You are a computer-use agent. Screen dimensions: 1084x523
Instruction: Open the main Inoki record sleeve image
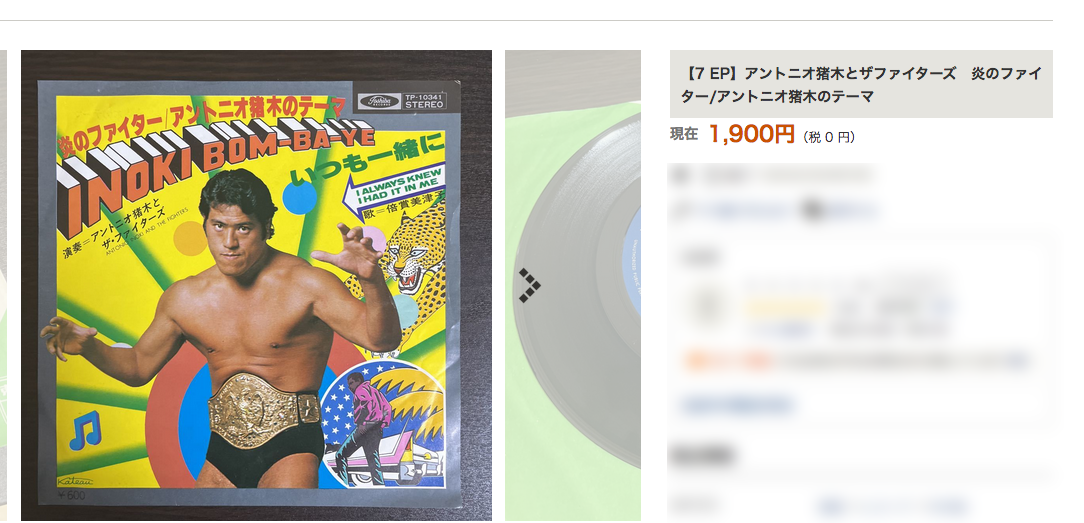[256, 285]
